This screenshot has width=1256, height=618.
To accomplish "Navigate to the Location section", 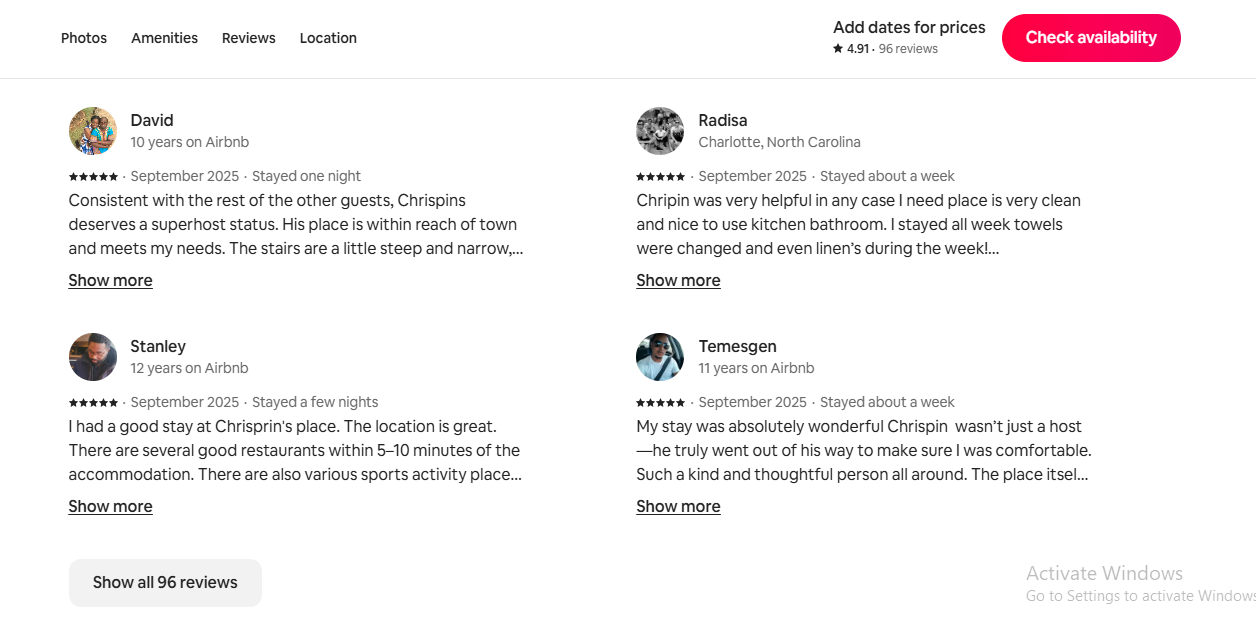I will pos(328,38).
